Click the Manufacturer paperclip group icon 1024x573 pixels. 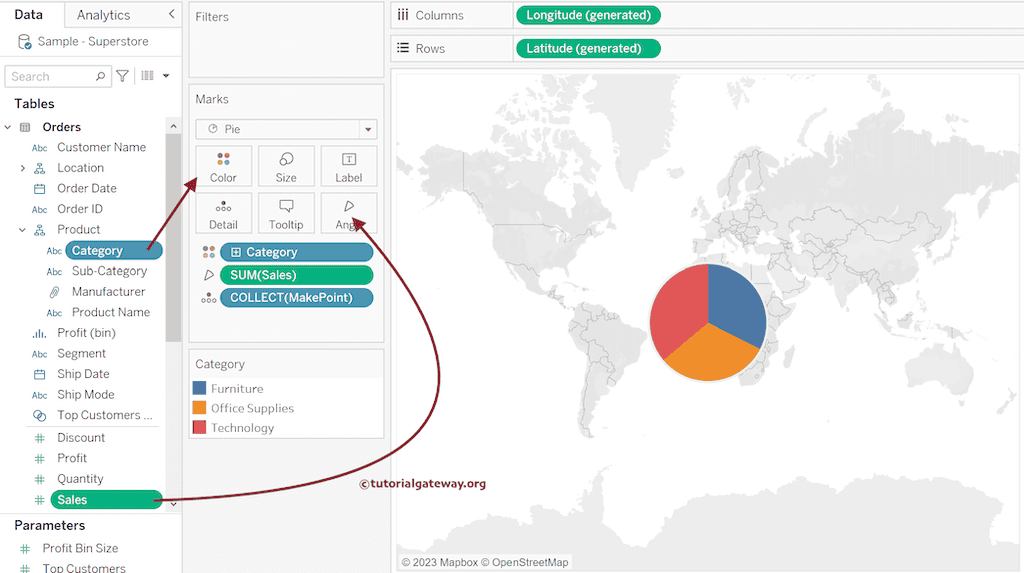pos(55,292)
